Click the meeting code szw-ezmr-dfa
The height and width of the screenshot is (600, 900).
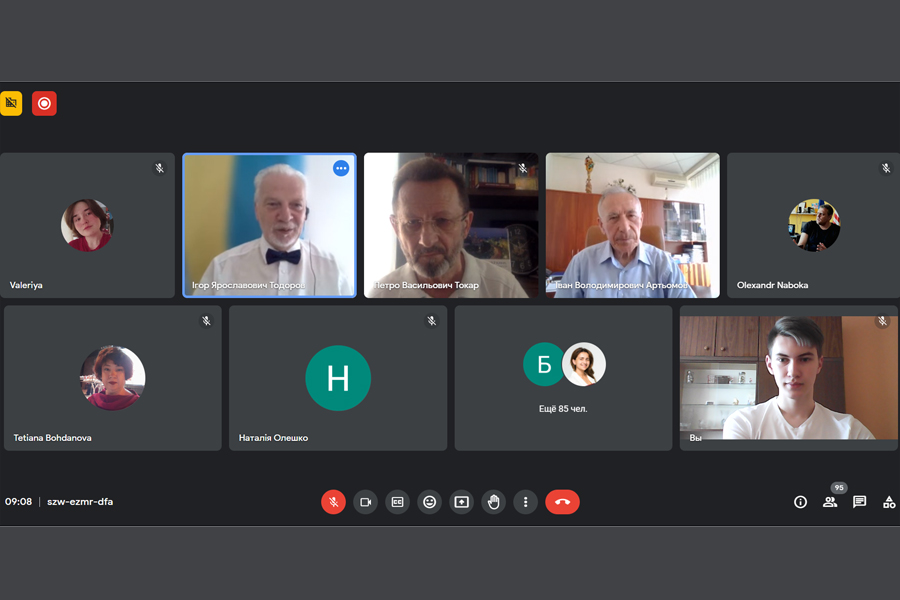click(x=80, y=502)
